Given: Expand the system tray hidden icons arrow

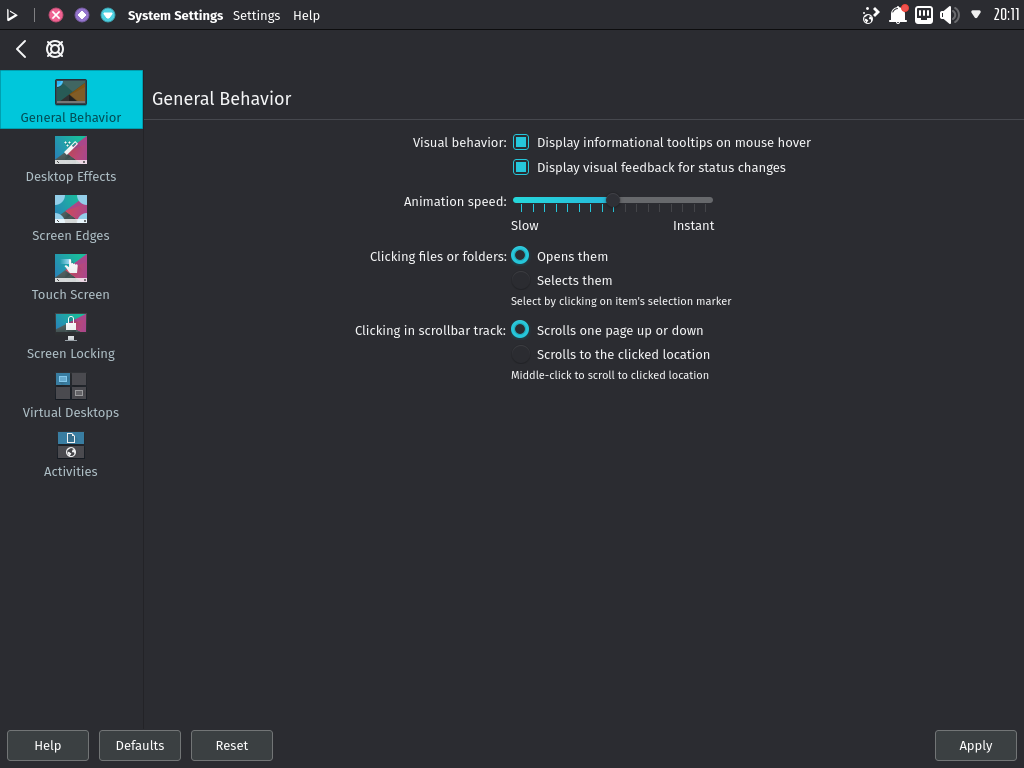Looking at the screenshot, I should coord(976,15).
